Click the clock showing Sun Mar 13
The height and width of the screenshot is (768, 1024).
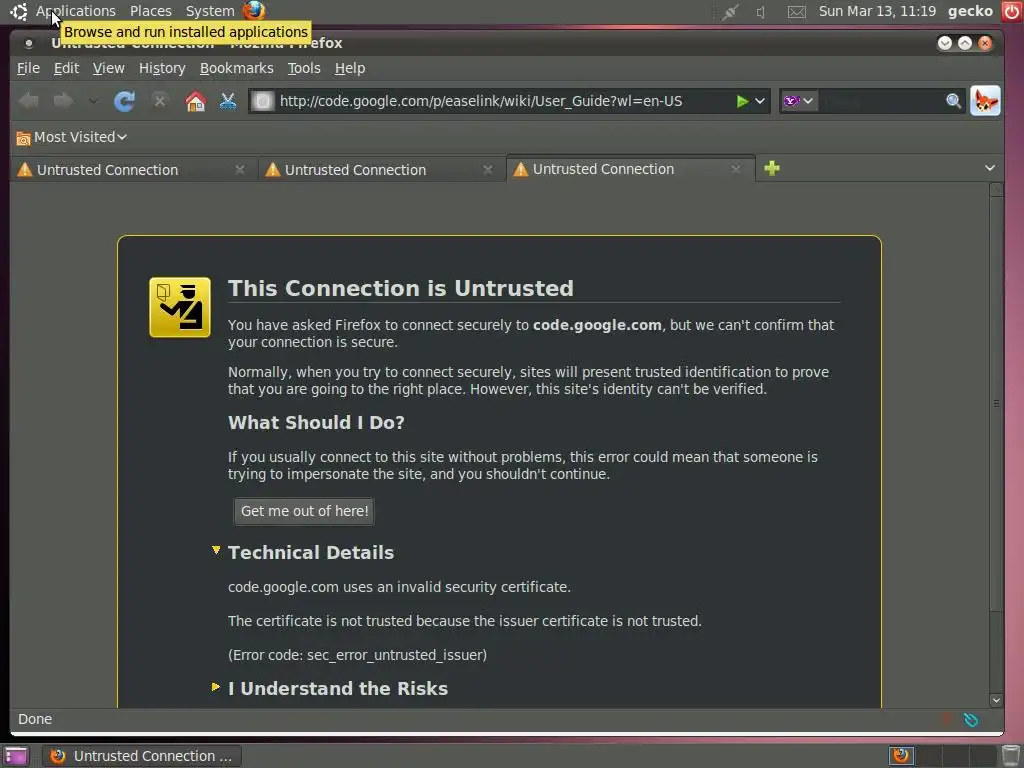pos(877,11)
